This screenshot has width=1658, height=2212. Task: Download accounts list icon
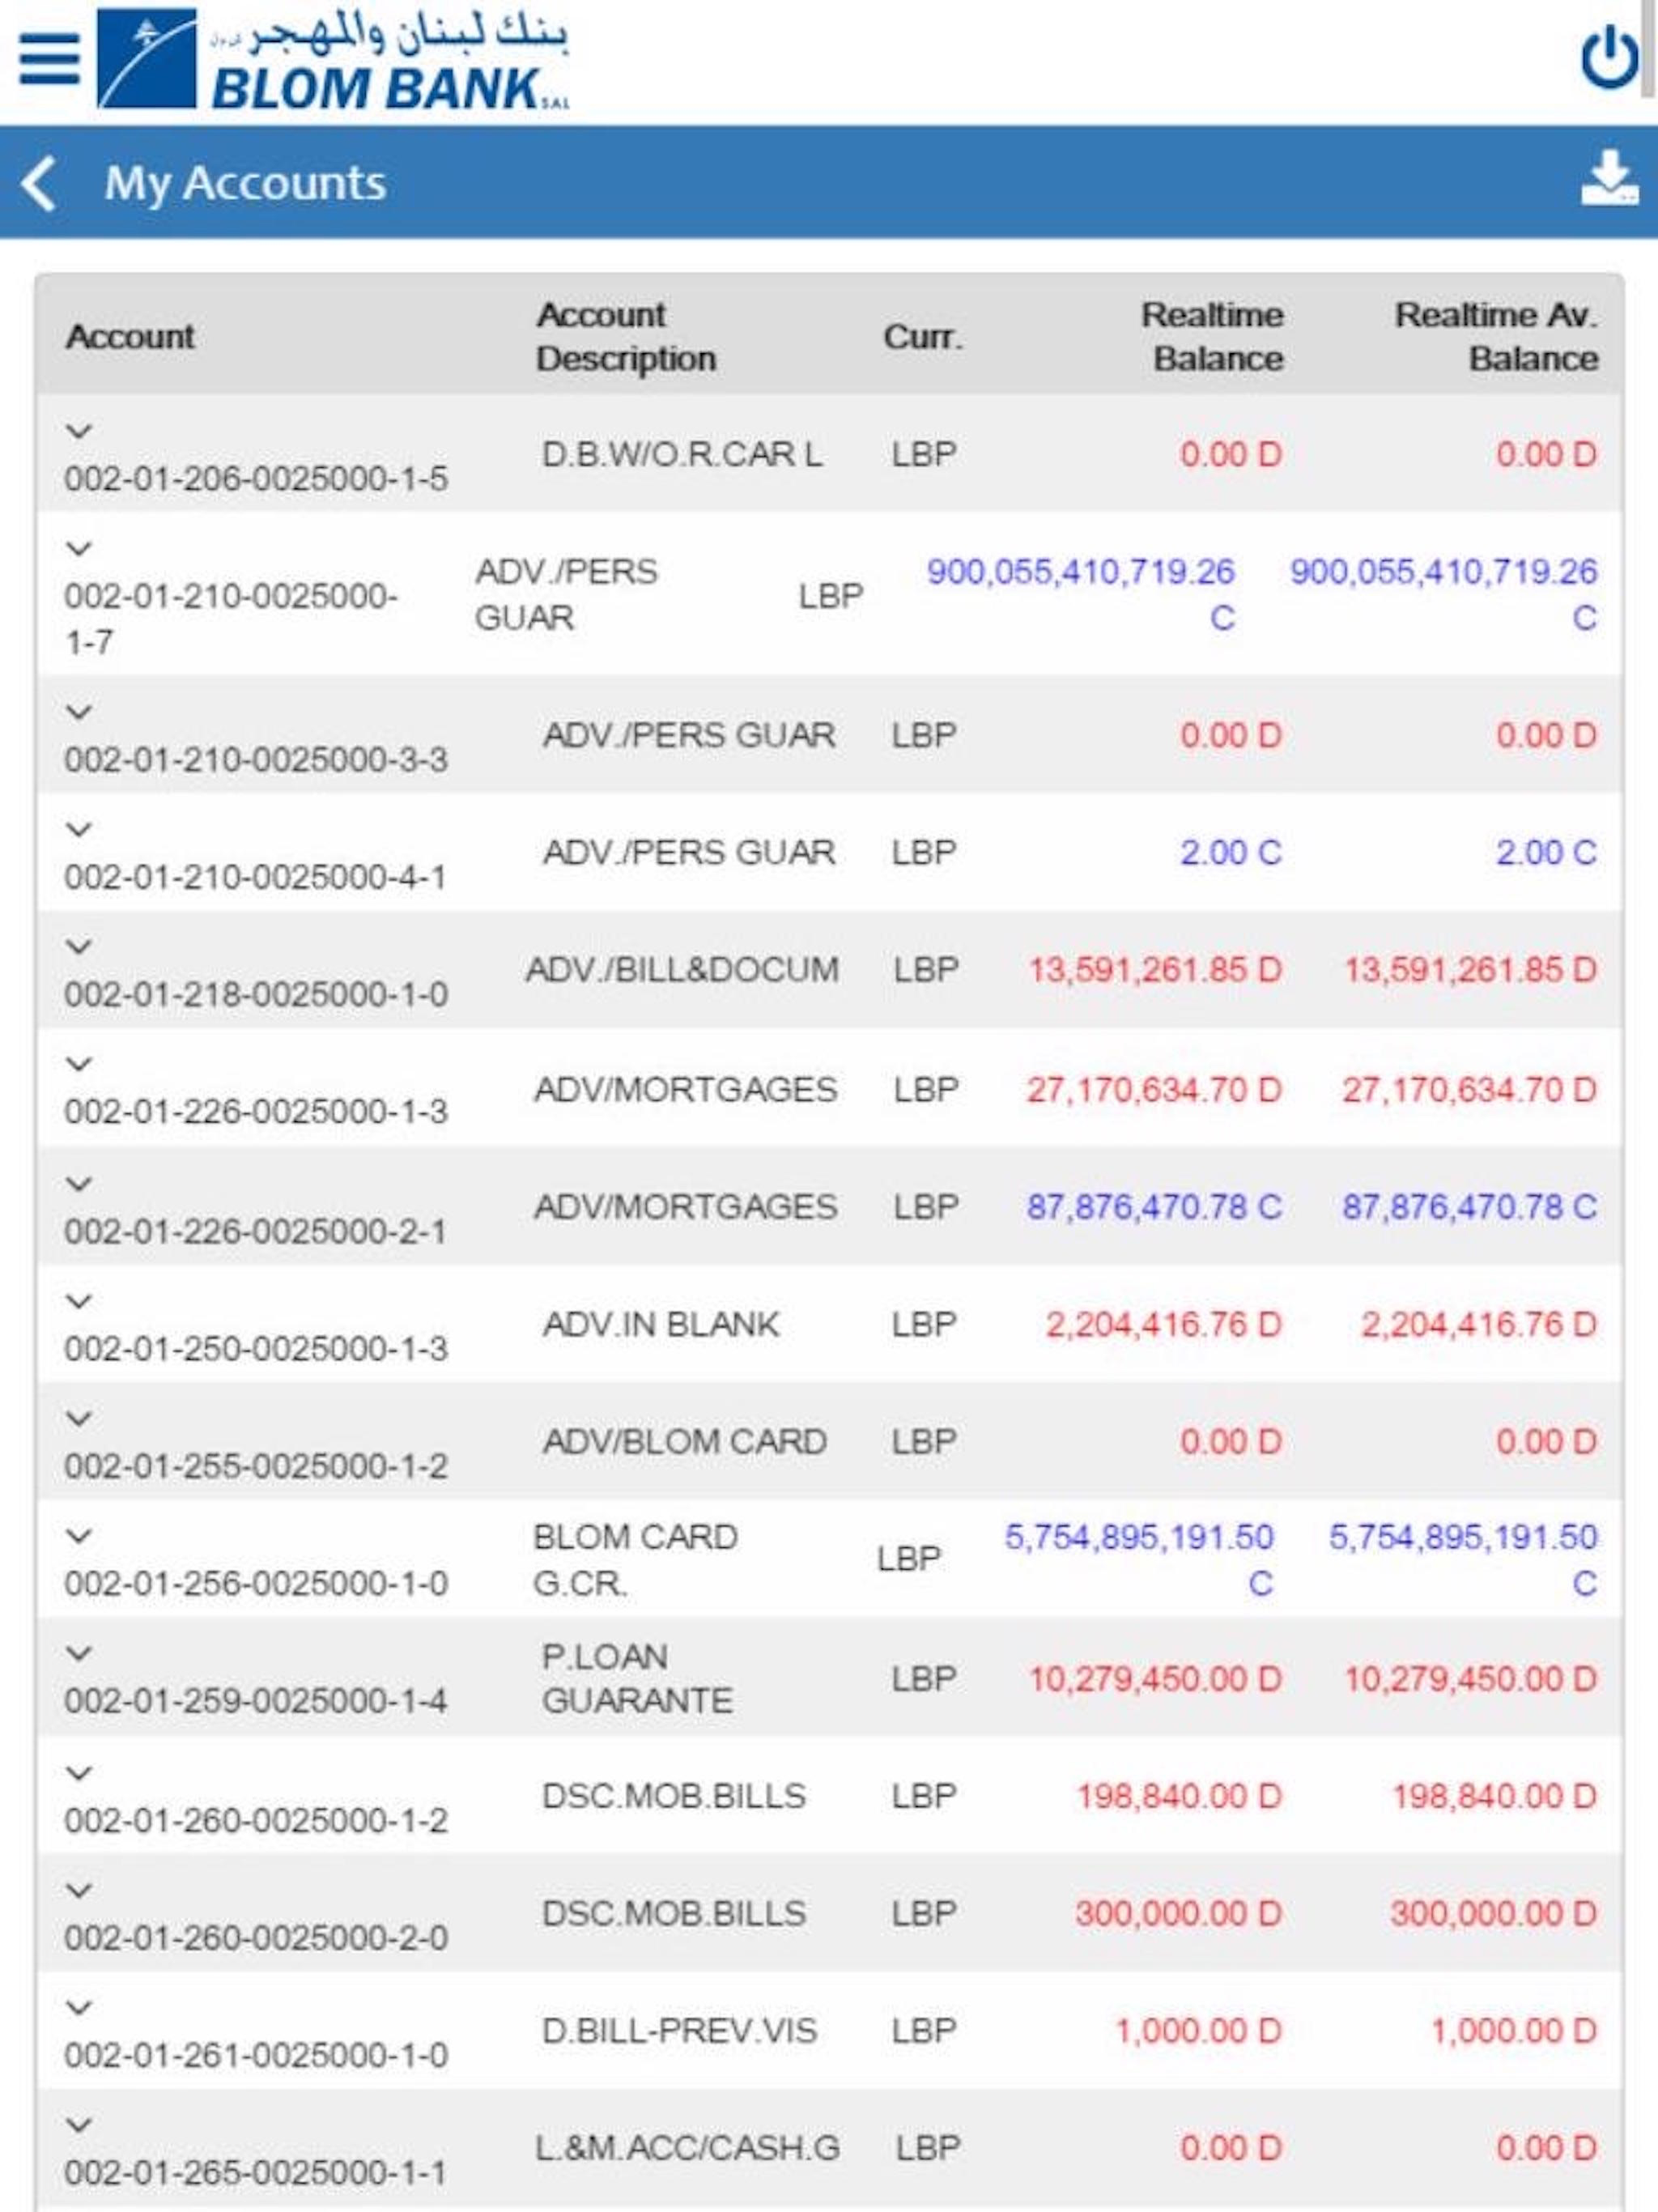(1609, 178)
